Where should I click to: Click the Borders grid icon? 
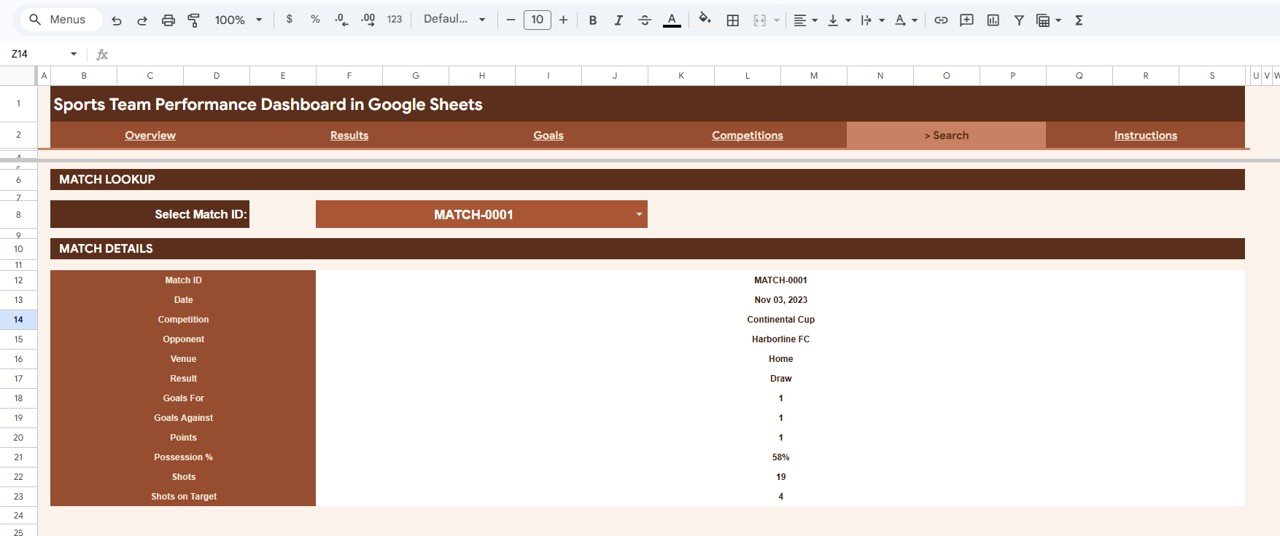(x=733, y=20)
